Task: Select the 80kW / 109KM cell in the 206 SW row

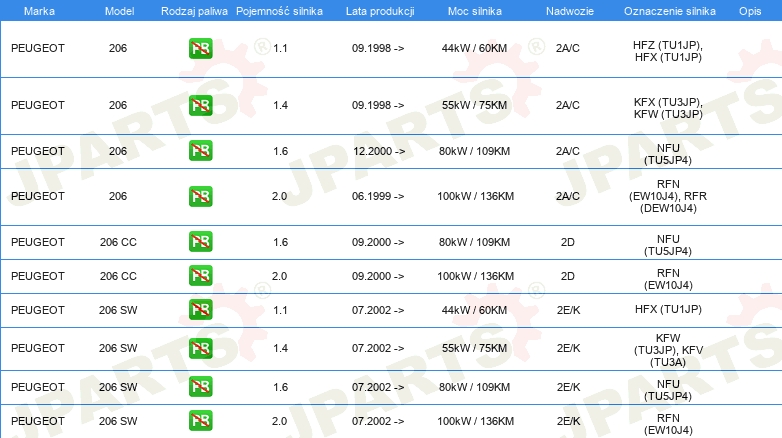Action: point(474,387)
